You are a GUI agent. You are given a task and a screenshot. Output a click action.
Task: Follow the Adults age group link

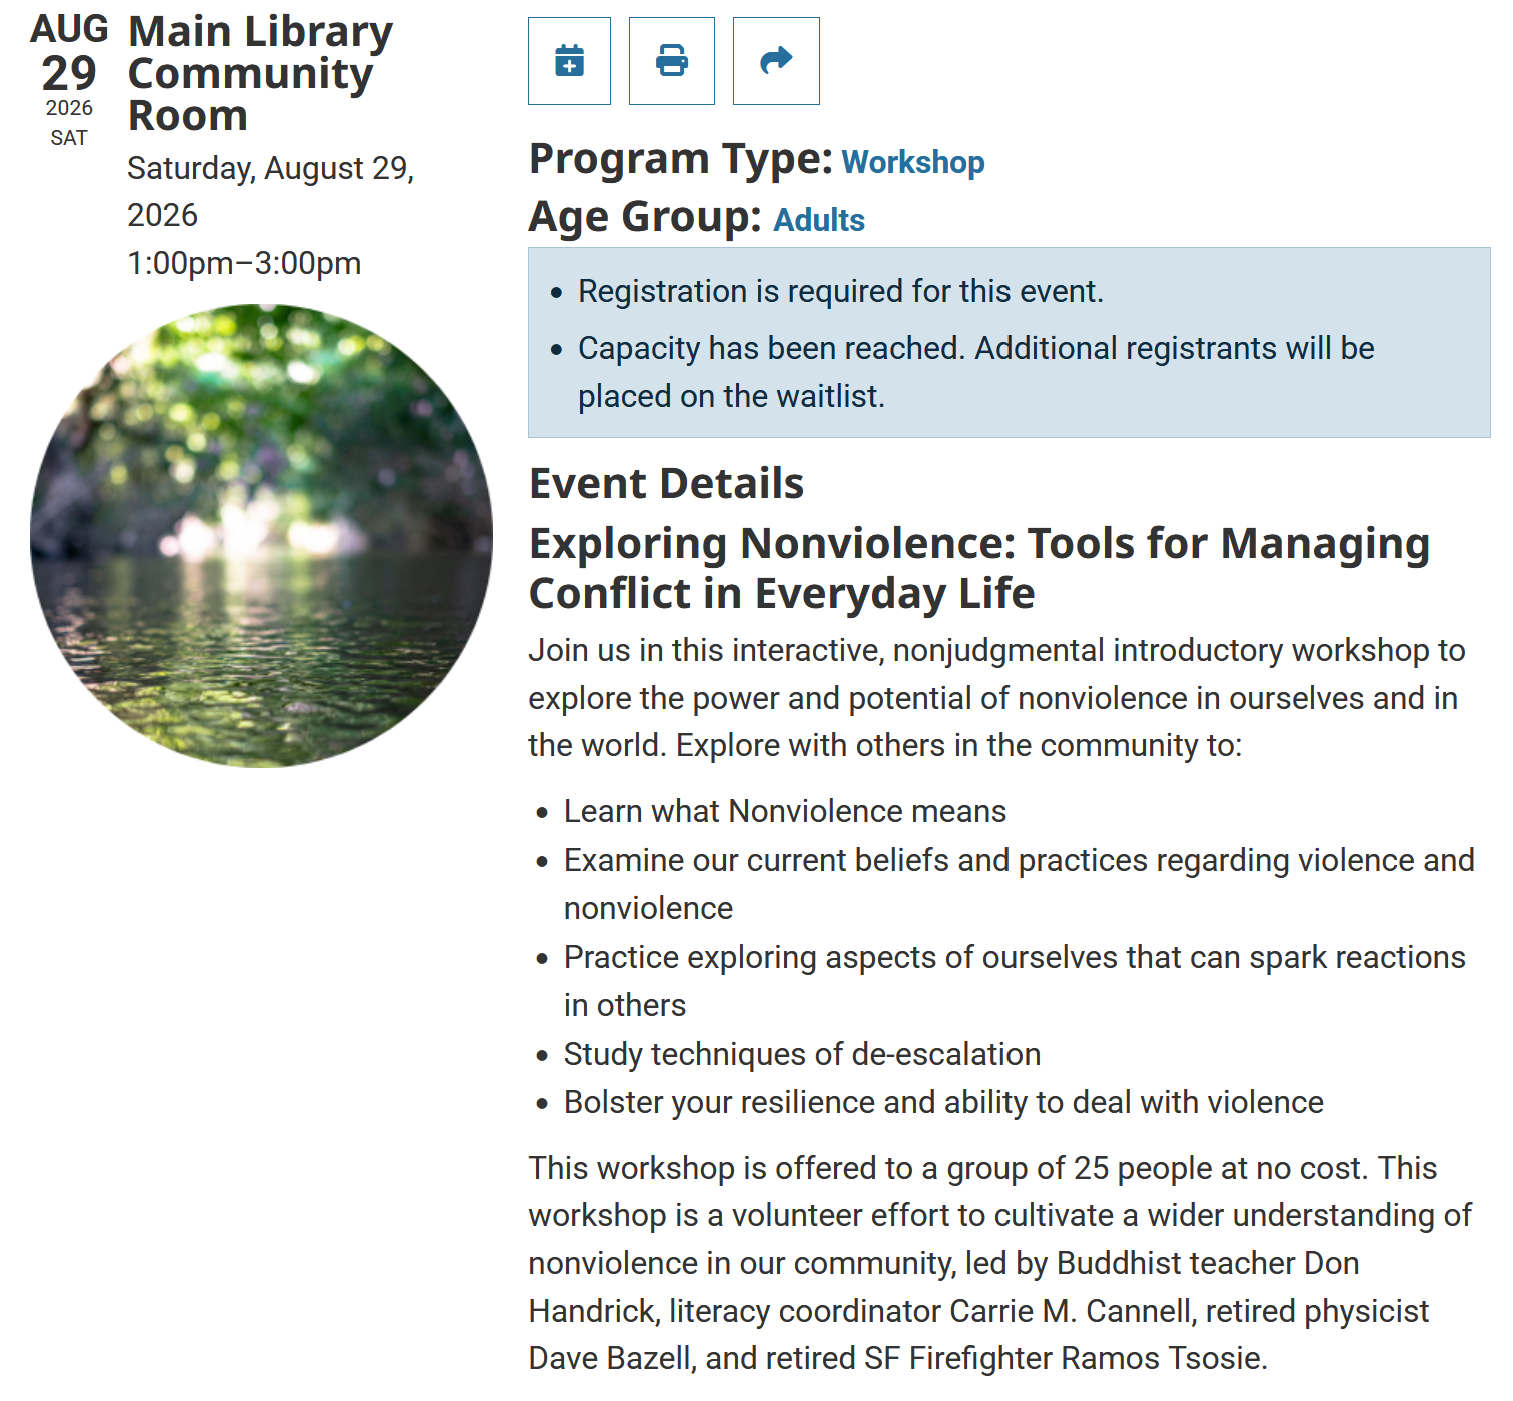[819, 220]
